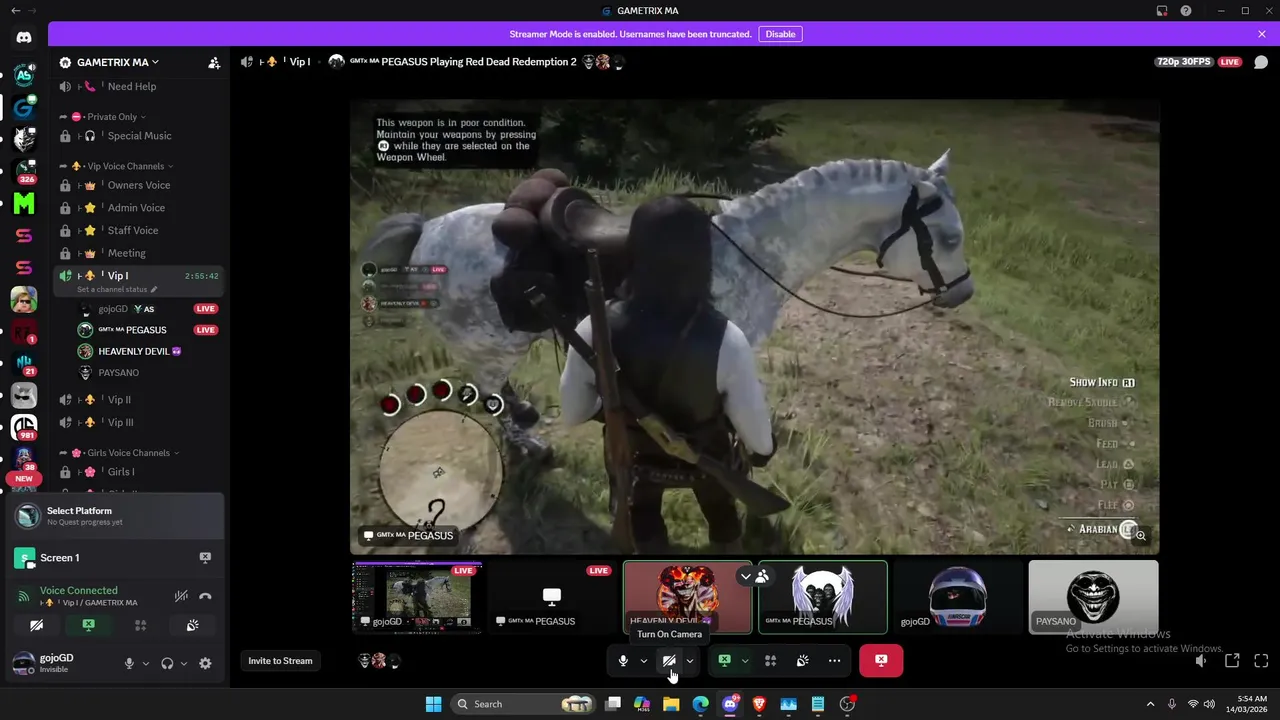Open File Explorer from the taskbar
Image resolution: width=1280 pixels, height=720 pixels.
point(671,704)
